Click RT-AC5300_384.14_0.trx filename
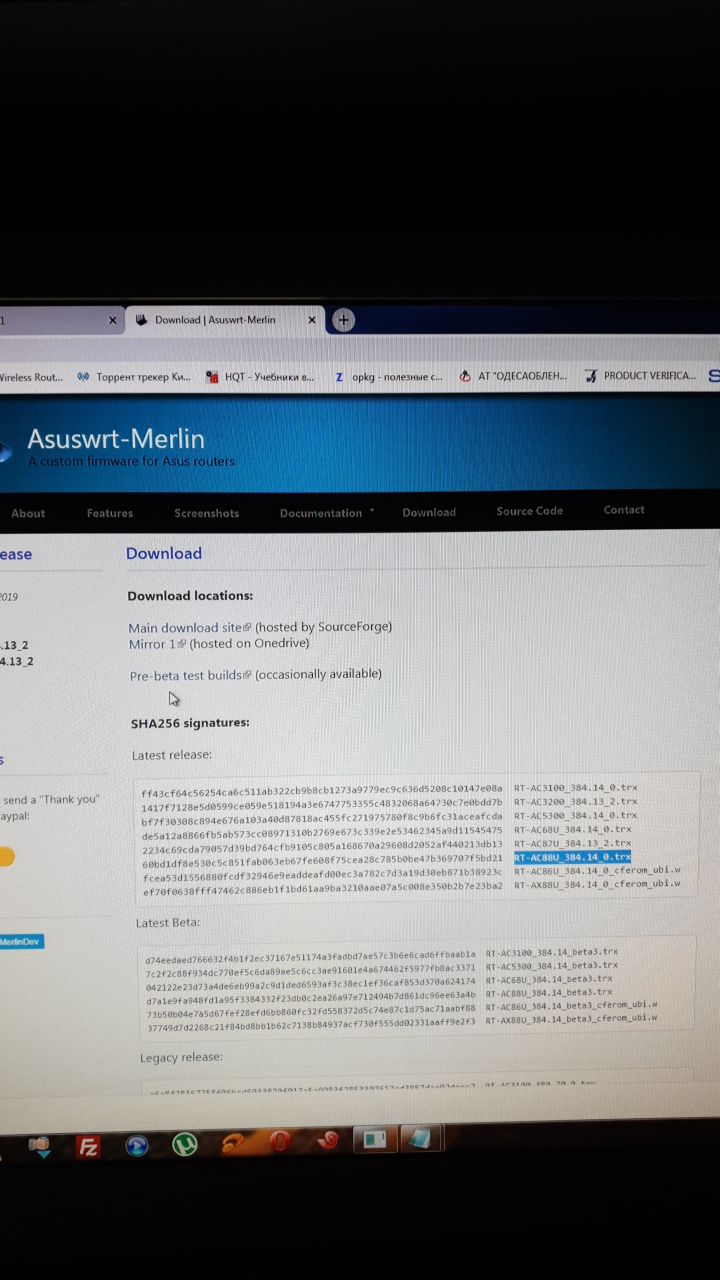The width and height of the screenshot is (720, 1280). [575, 816]
